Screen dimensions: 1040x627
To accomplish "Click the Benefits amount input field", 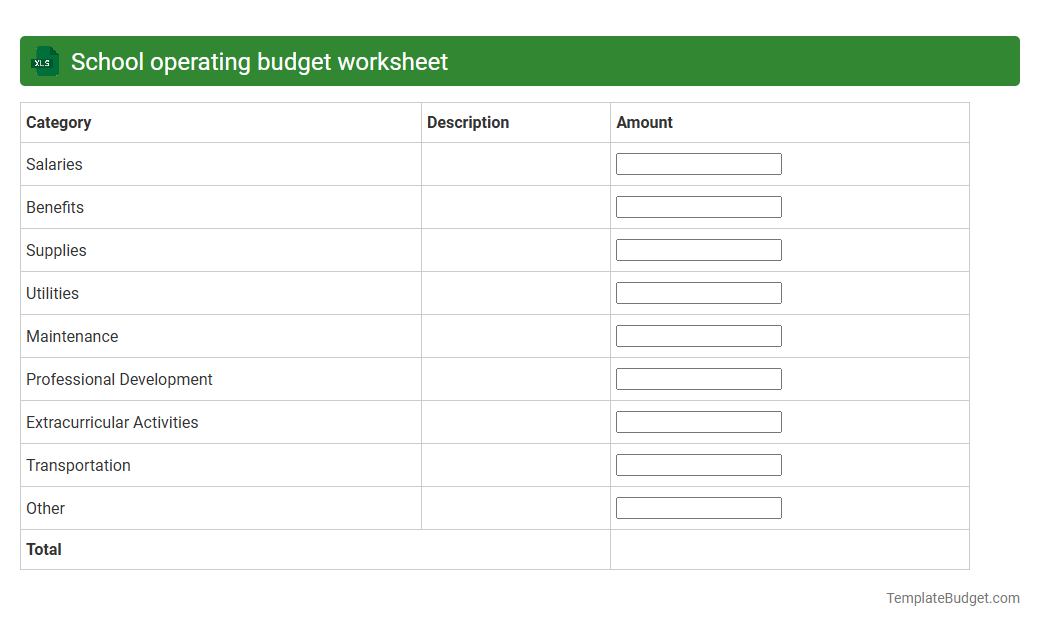I will pyautogui.click(x=698, y=206).
